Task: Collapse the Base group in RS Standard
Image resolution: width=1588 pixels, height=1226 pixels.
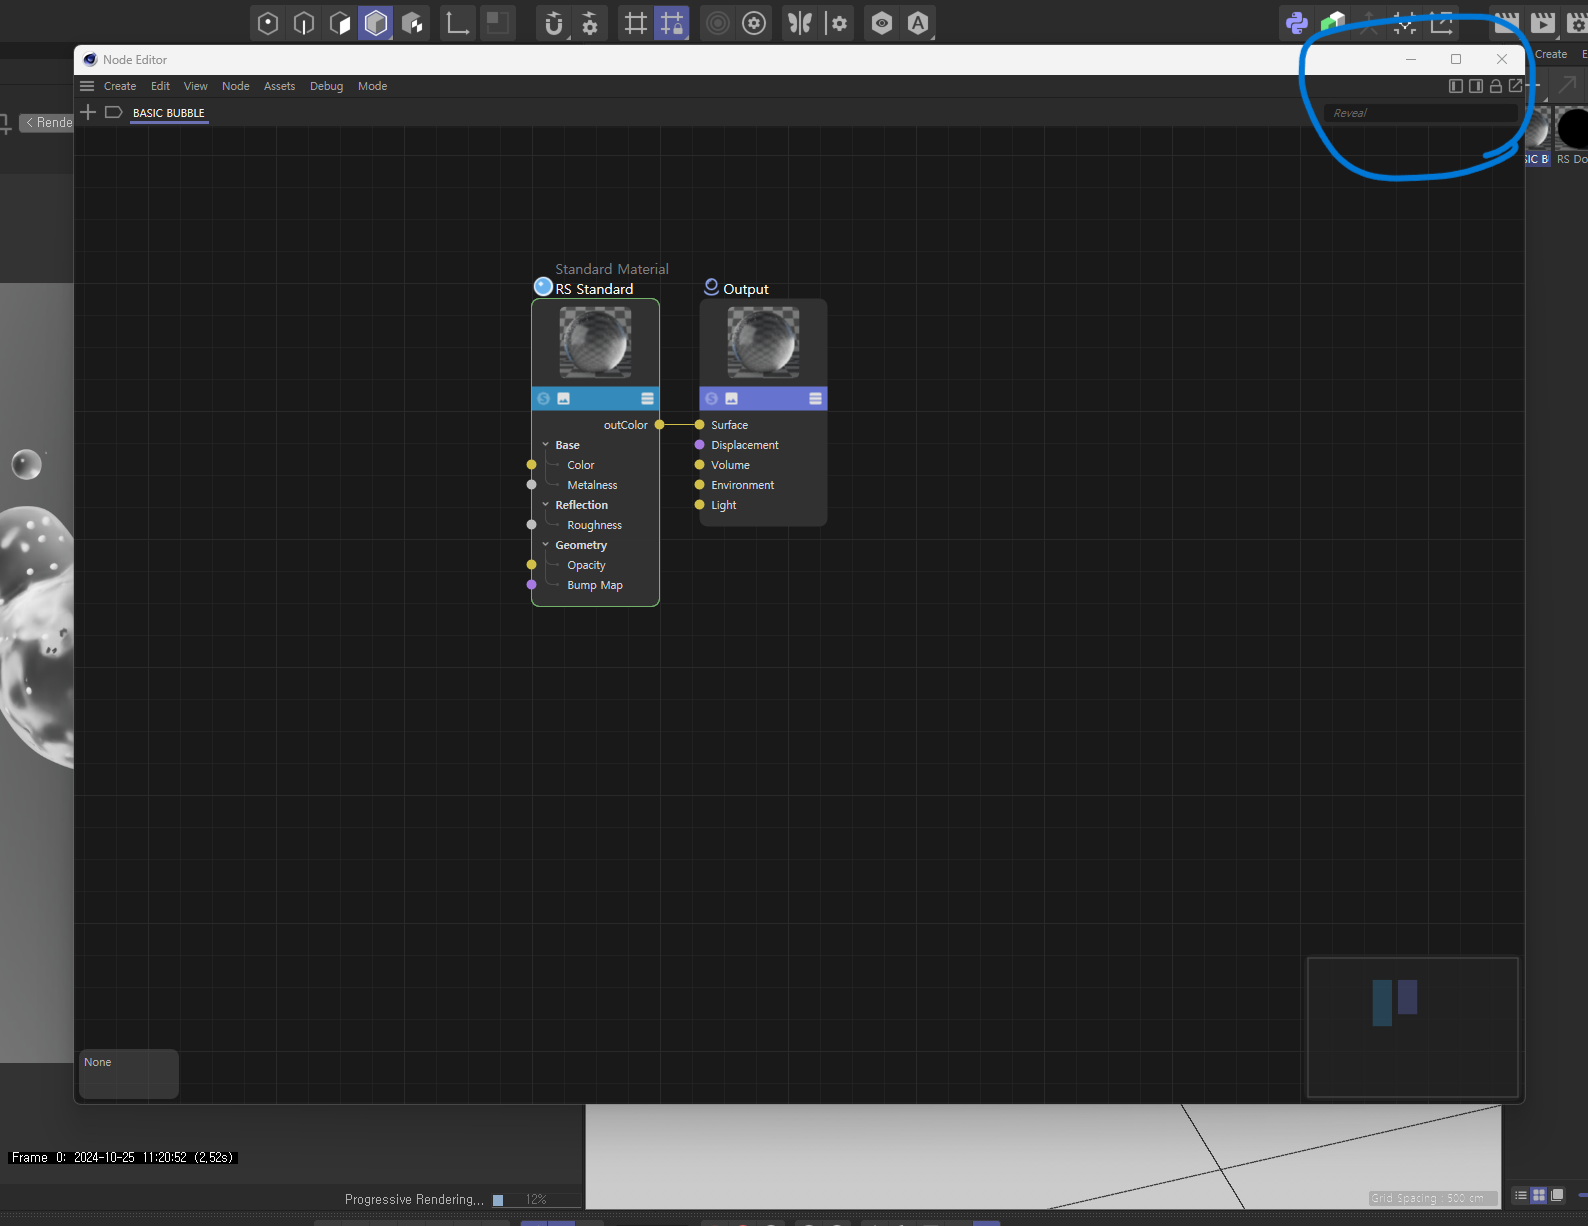Action: click(x=546, y=445)
